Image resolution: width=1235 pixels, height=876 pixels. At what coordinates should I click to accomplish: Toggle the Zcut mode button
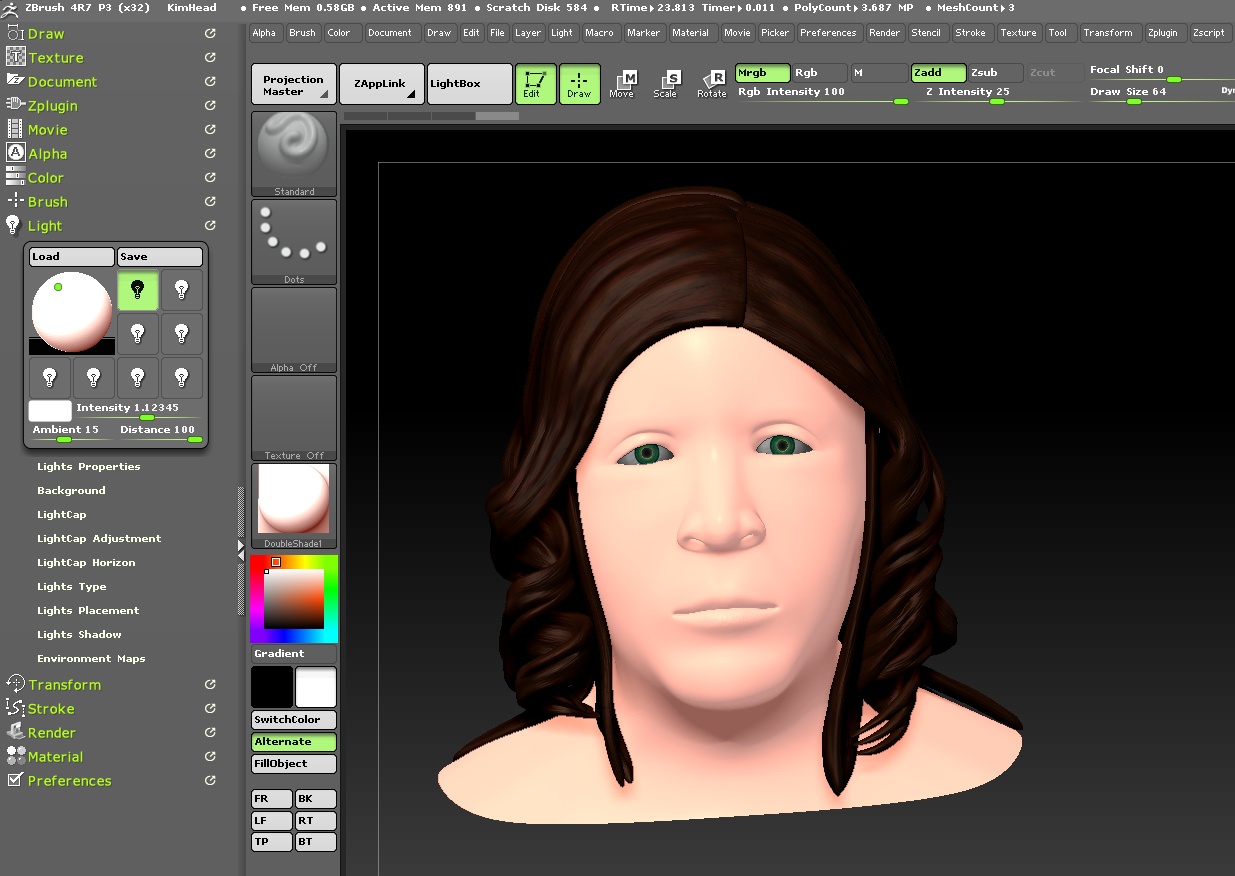pyautogui.click(x=1054, y=73)
